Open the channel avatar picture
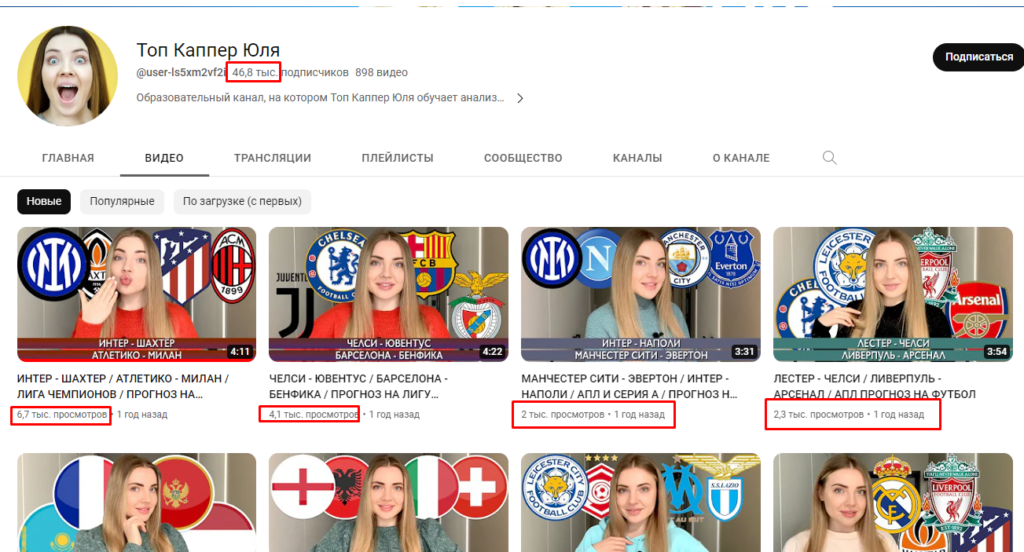Screen dimensions: 1024x552 point(67,75)
